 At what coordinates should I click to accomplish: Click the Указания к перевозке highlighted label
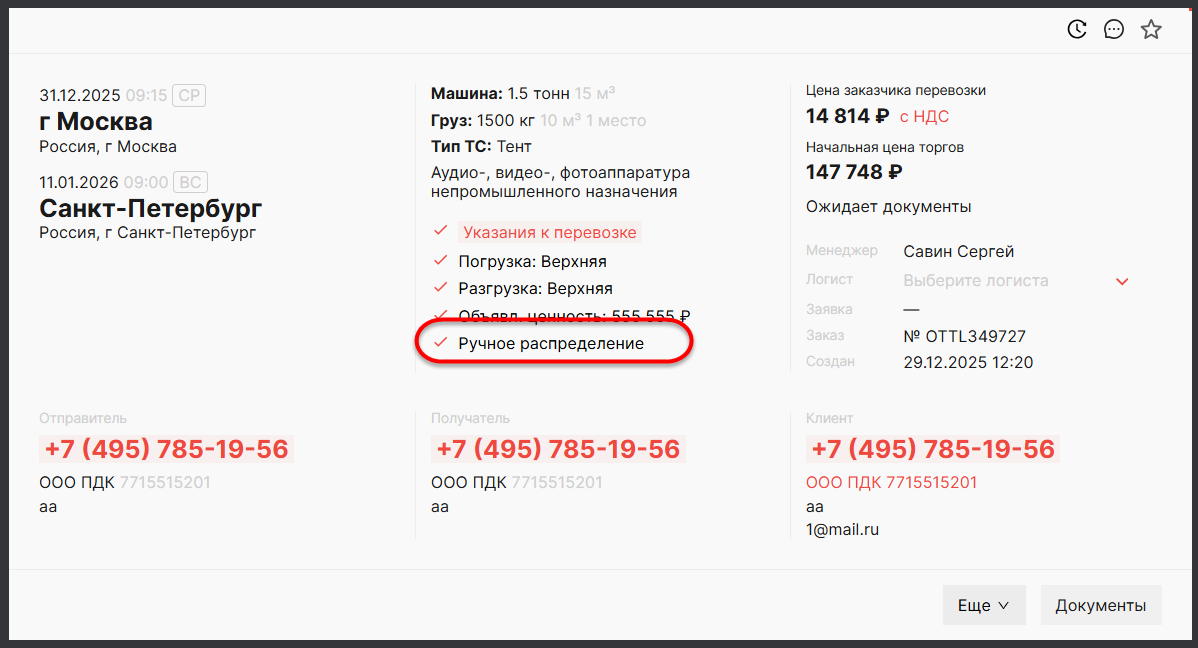pyautogui.click(x=548, y=232)
